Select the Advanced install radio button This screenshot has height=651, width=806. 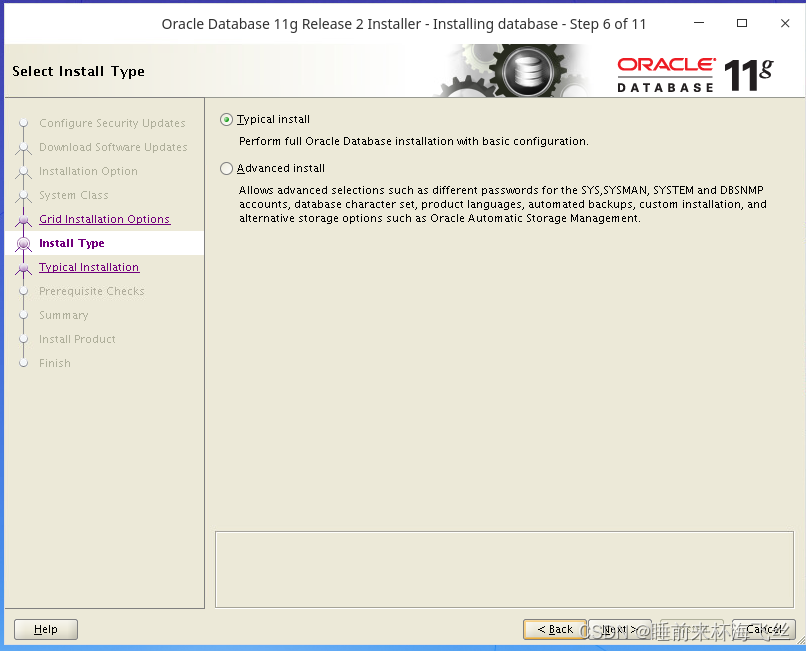[x=226, y=168]
